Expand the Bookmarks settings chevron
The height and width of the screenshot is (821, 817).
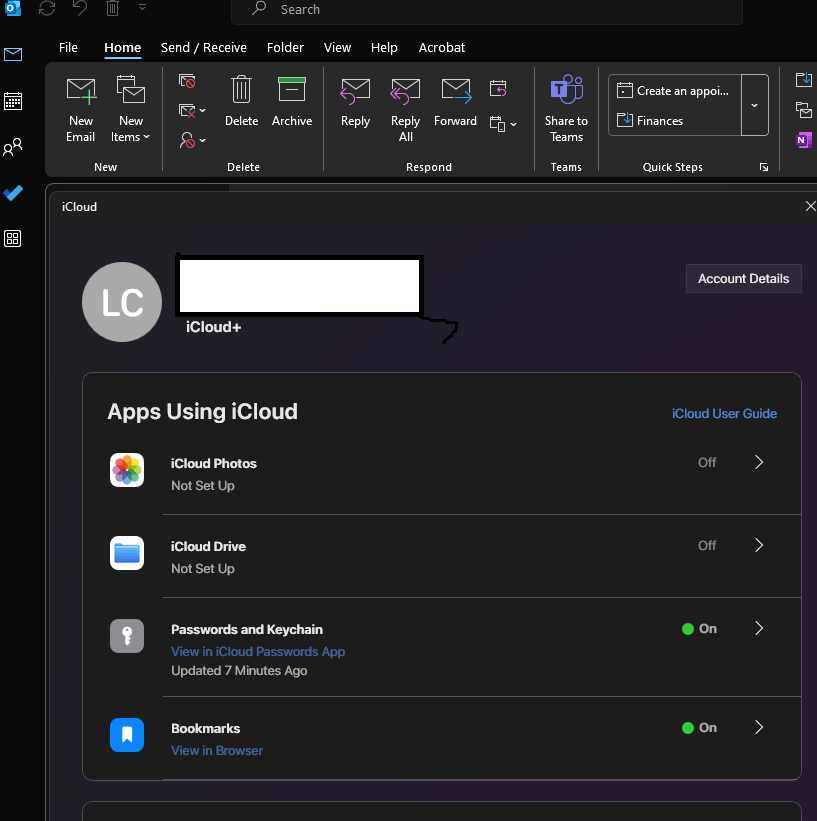click(759, 727)
